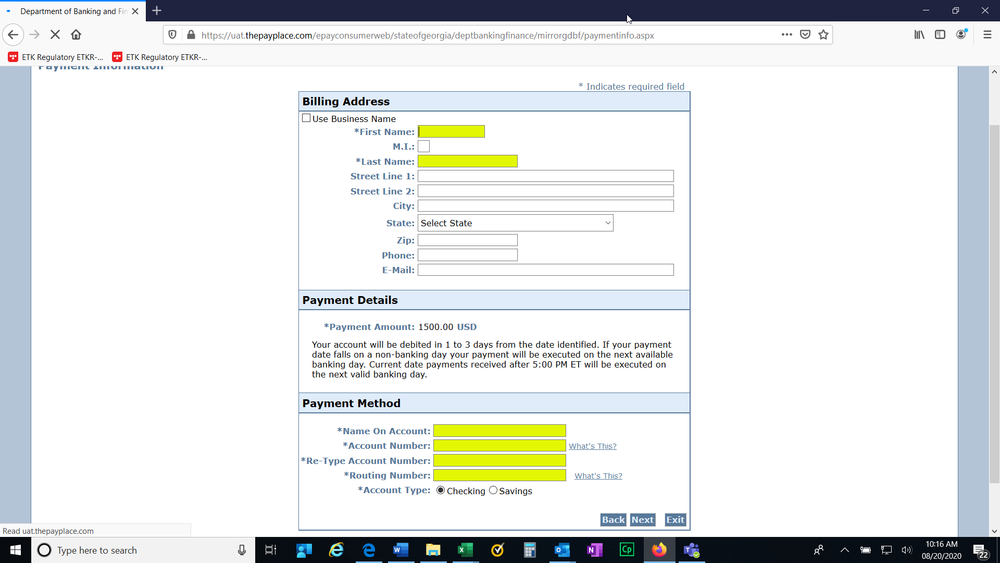Open Excel from the taskbar
Screen dimensions: 1000x563
click(465, 550)
